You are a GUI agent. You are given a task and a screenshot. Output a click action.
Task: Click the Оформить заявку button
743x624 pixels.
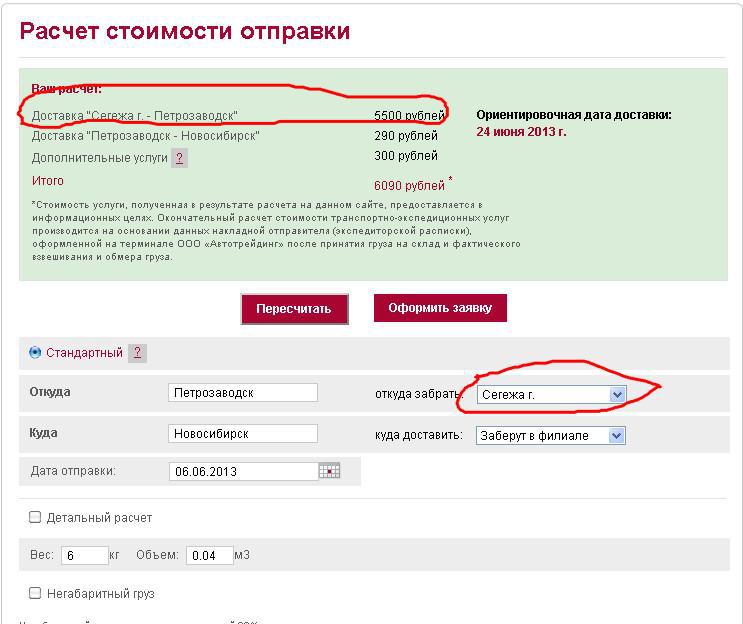coord(440,308)
